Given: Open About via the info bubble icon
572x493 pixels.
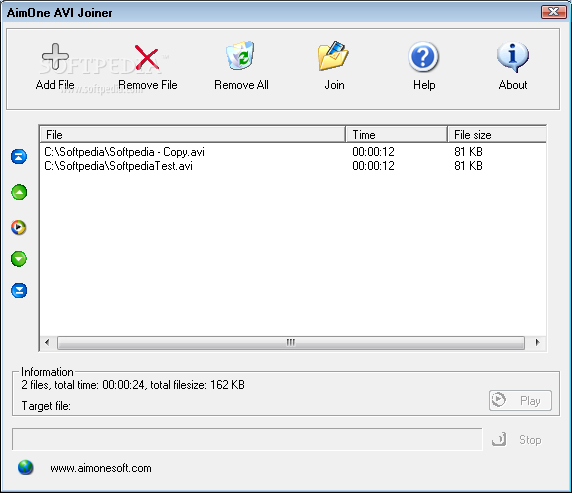Looking at the screenshot, I should pyautogui.click(x=513, y=57).
